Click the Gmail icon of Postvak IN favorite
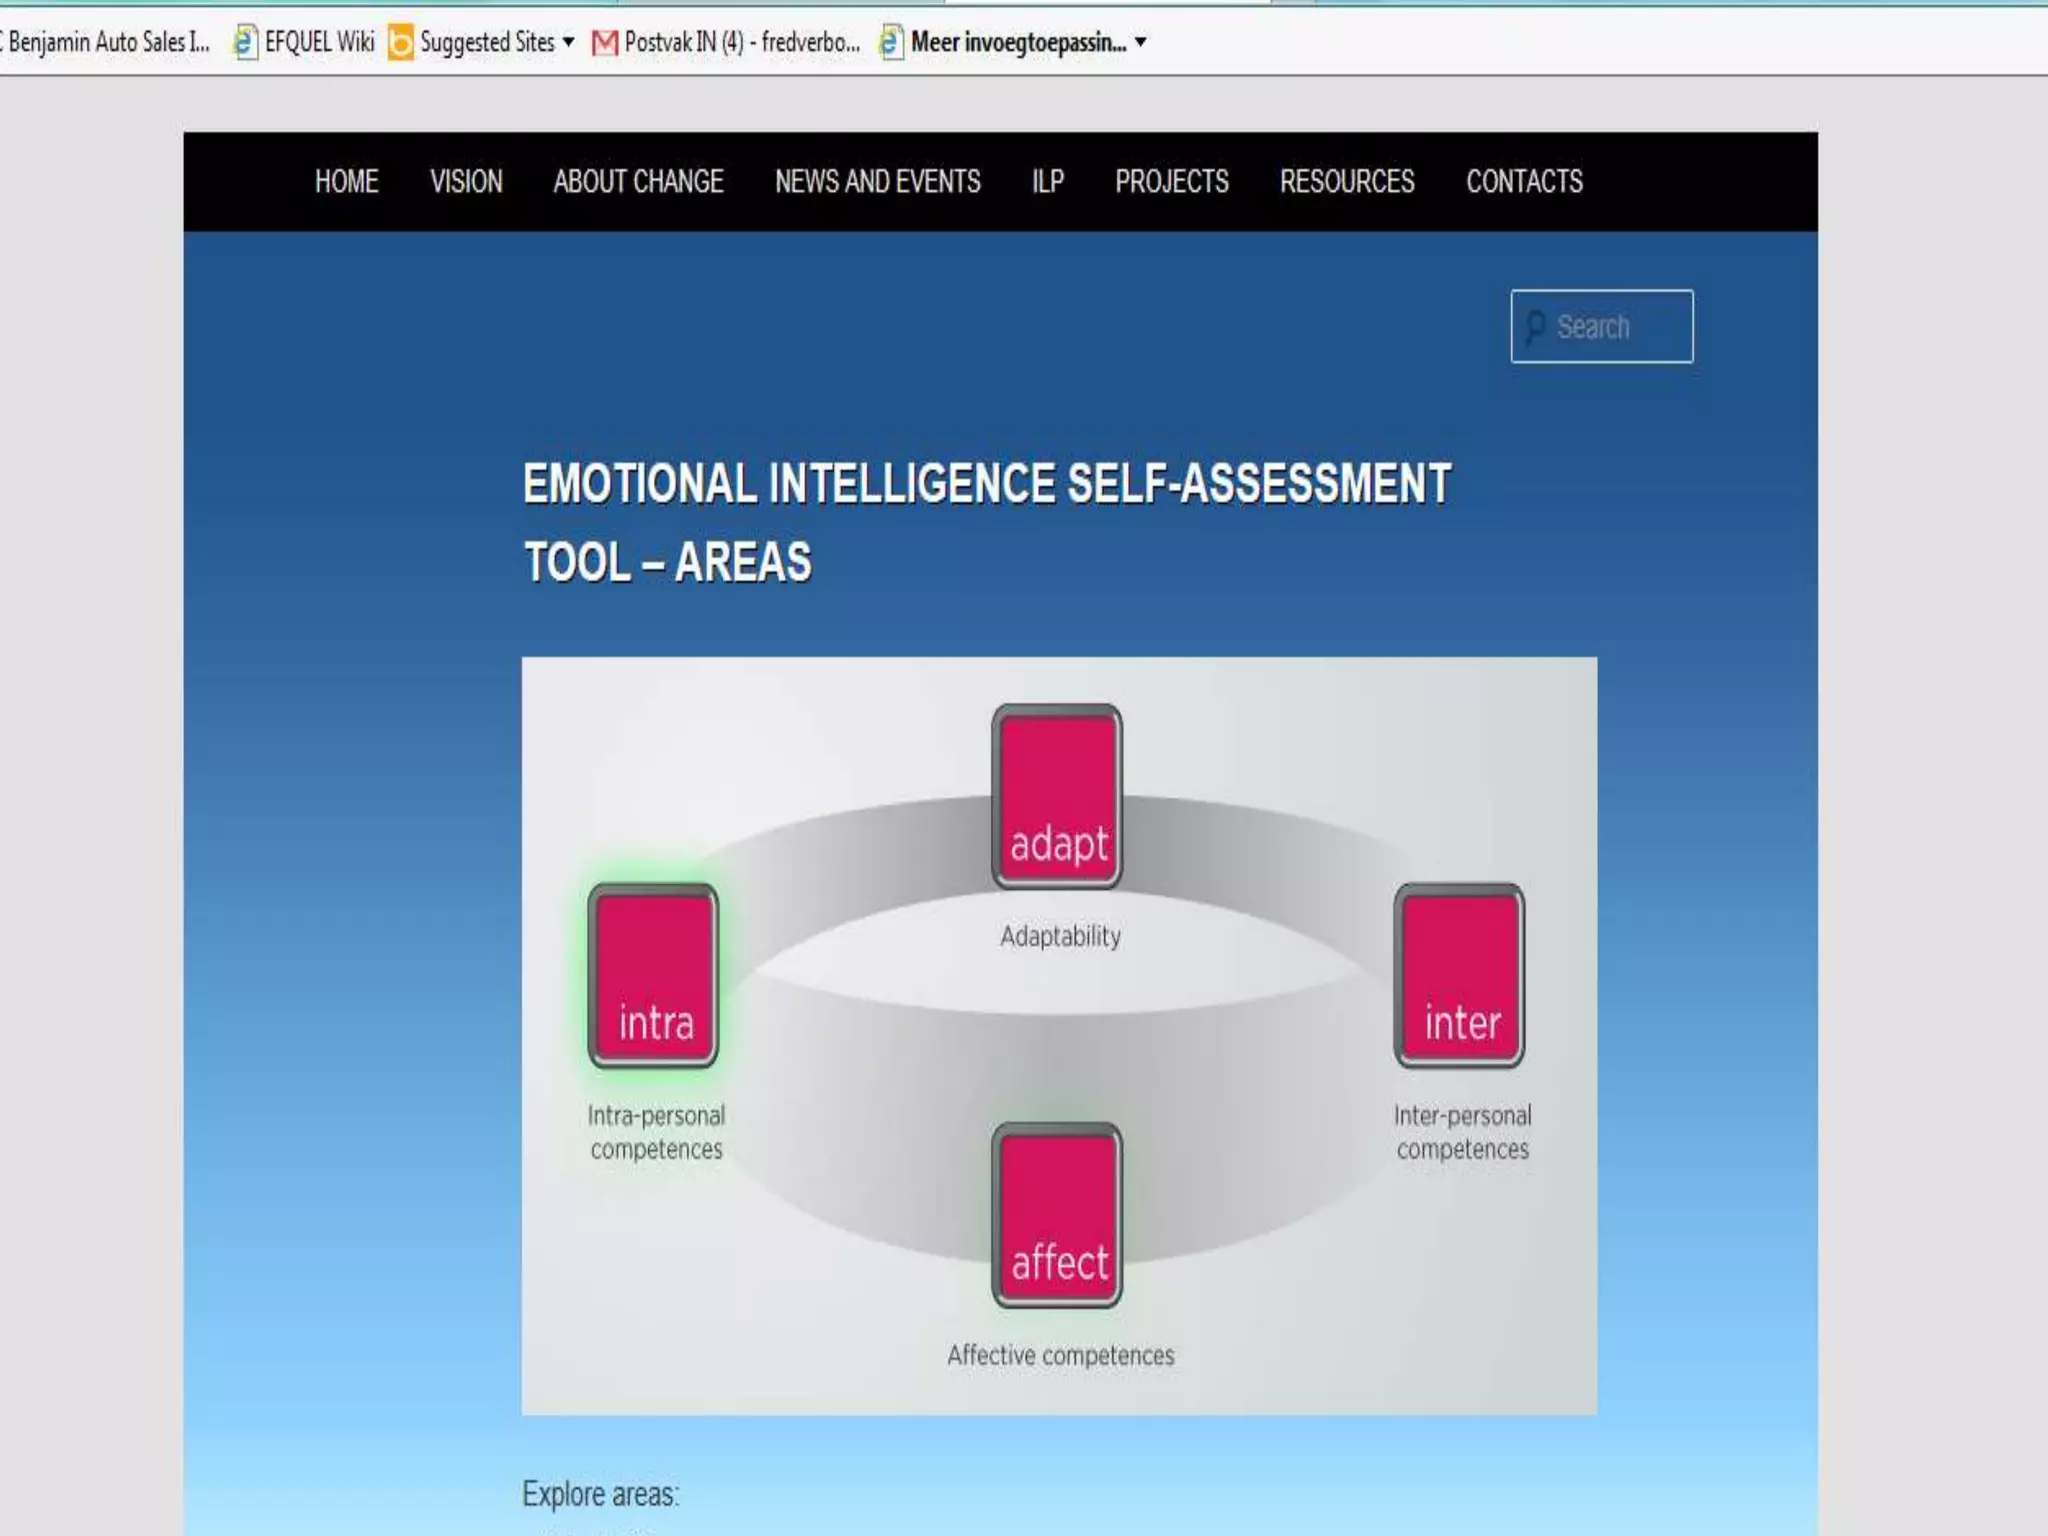Viewport: 2048px width, 1536px height. 604,43
